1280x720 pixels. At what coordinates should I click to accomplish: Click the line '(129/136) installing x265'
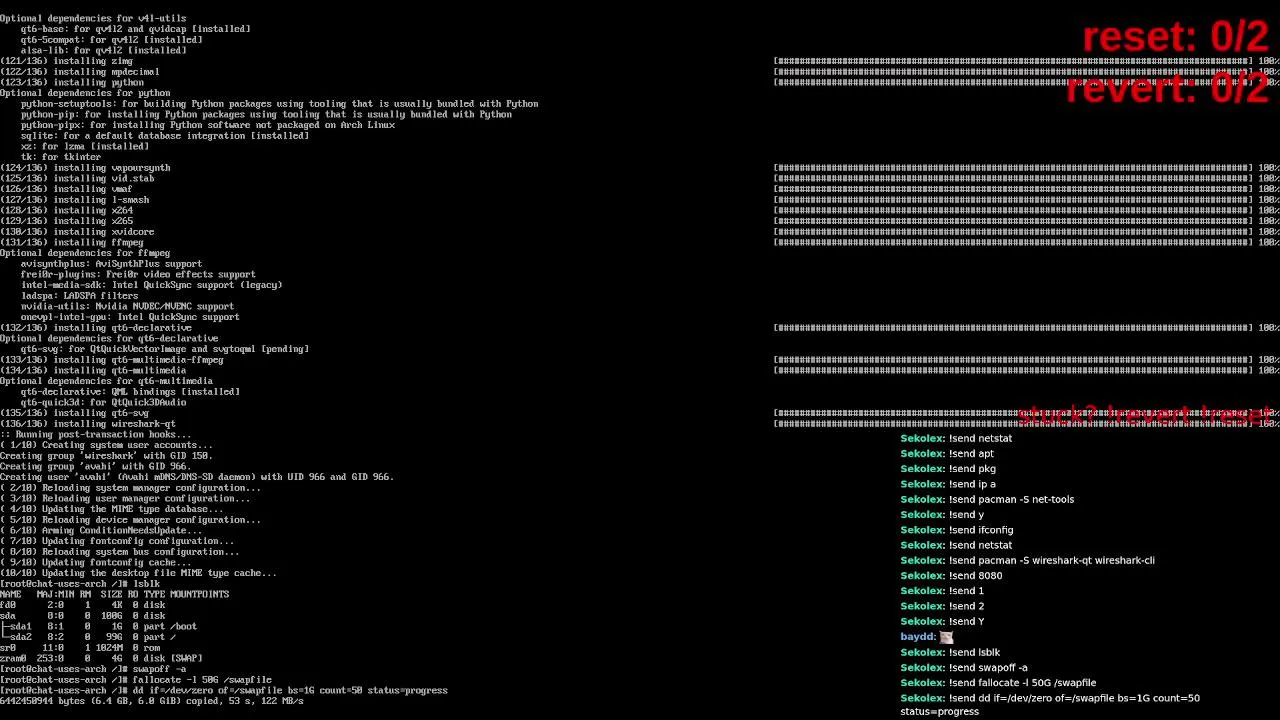tap(66, 221)
